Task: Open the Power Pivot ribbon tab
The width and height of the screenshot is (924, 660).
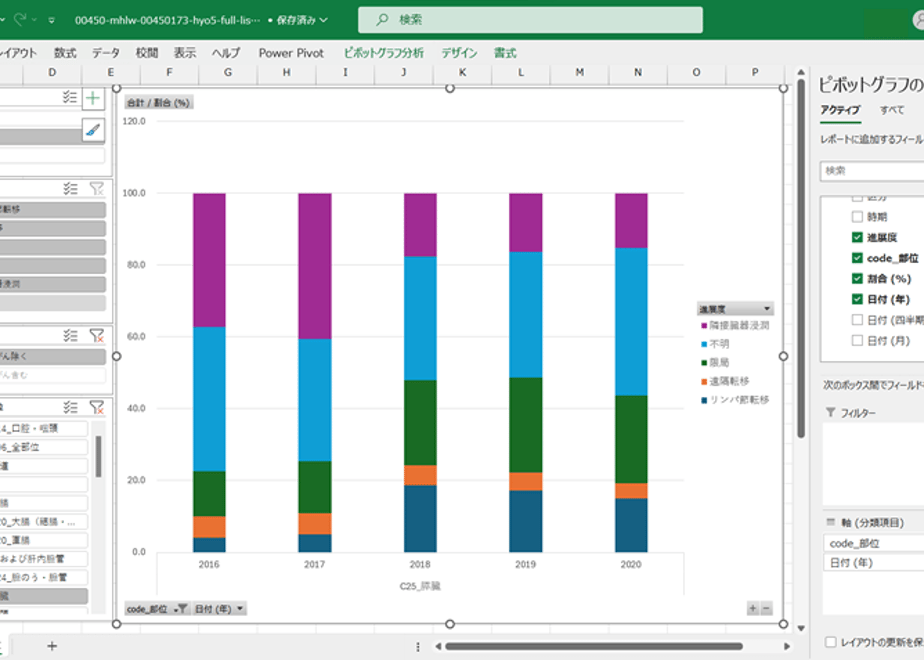Action: pyautogui.click(x=291, y=53)
